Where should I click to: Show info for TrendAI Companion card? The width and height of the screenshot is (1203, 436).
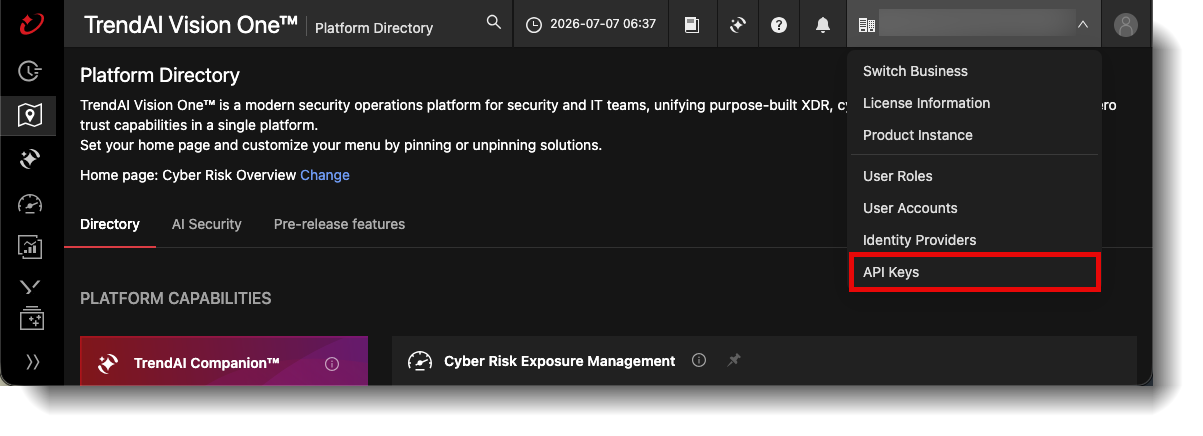pyautogui.click(x=333, y=364)
